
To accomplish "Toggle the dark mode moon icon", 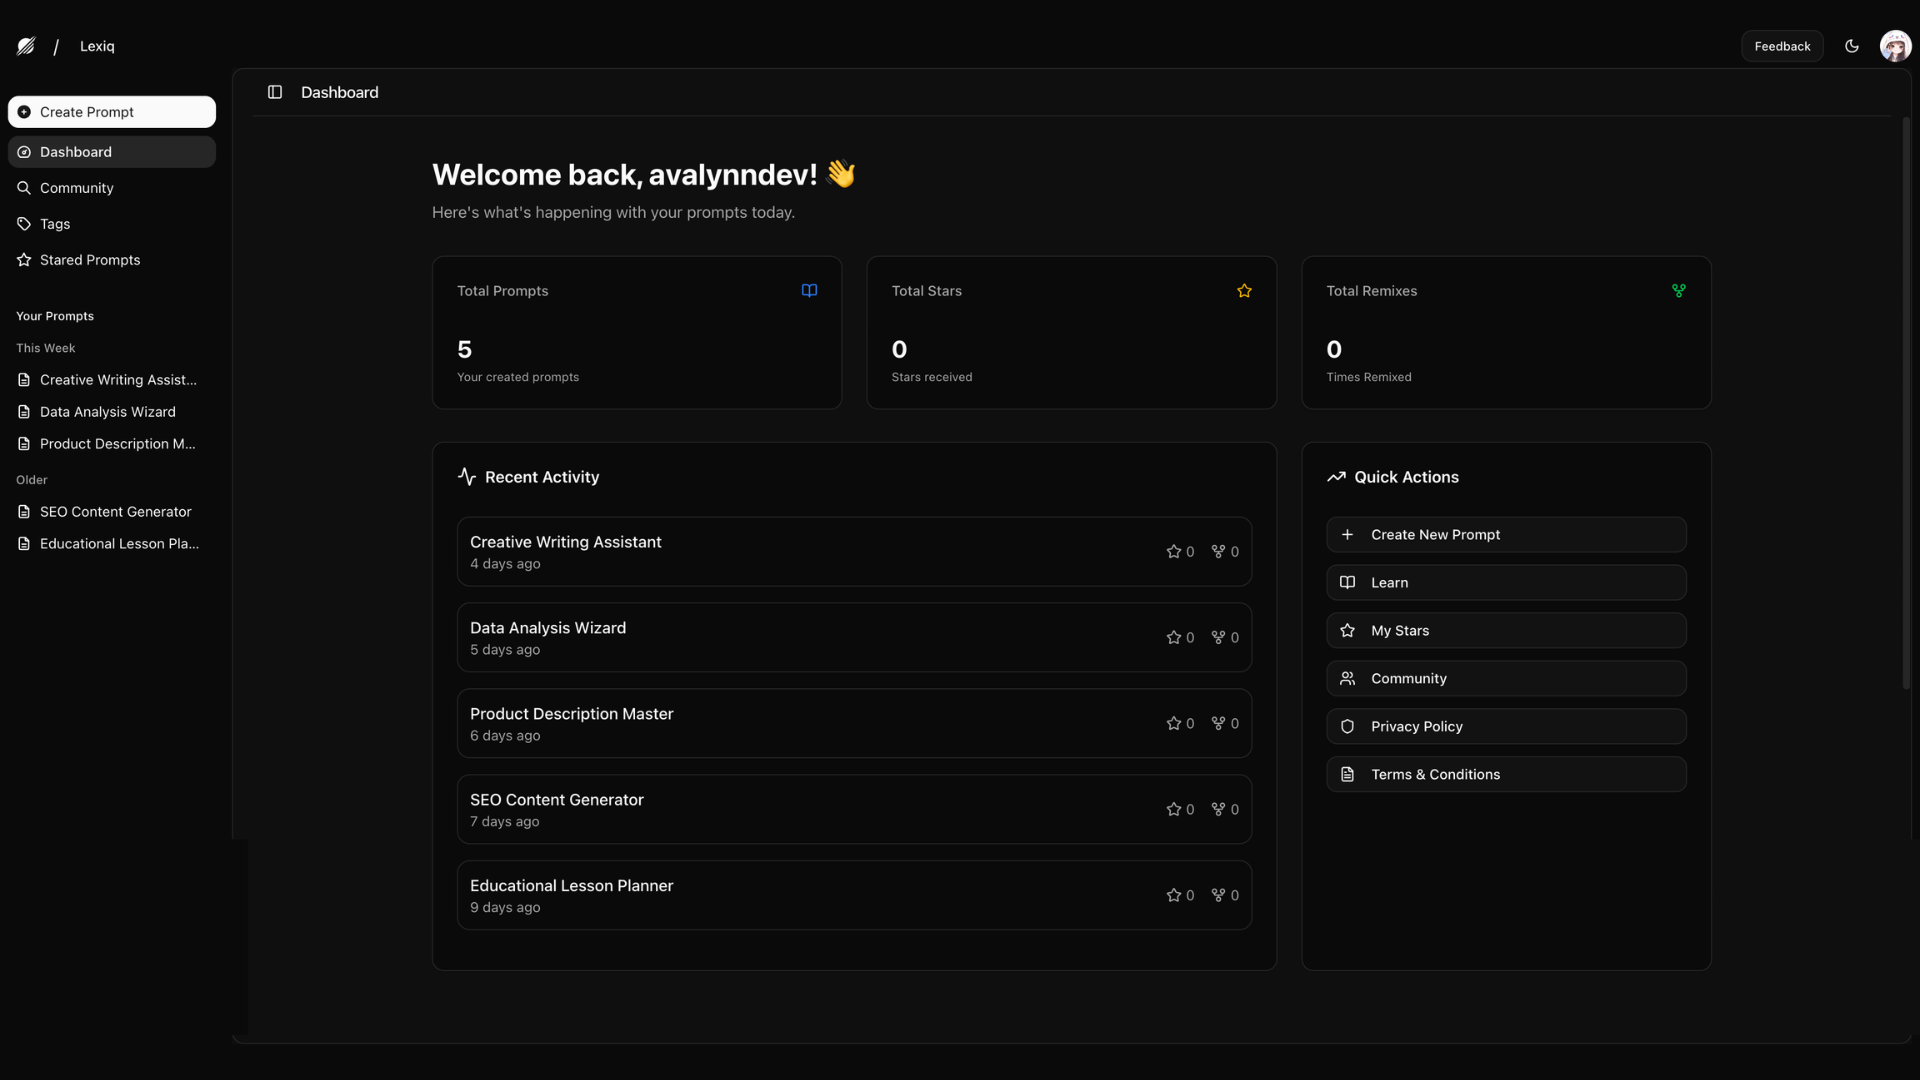I will pyautogui.click(x=1852, y=46).
